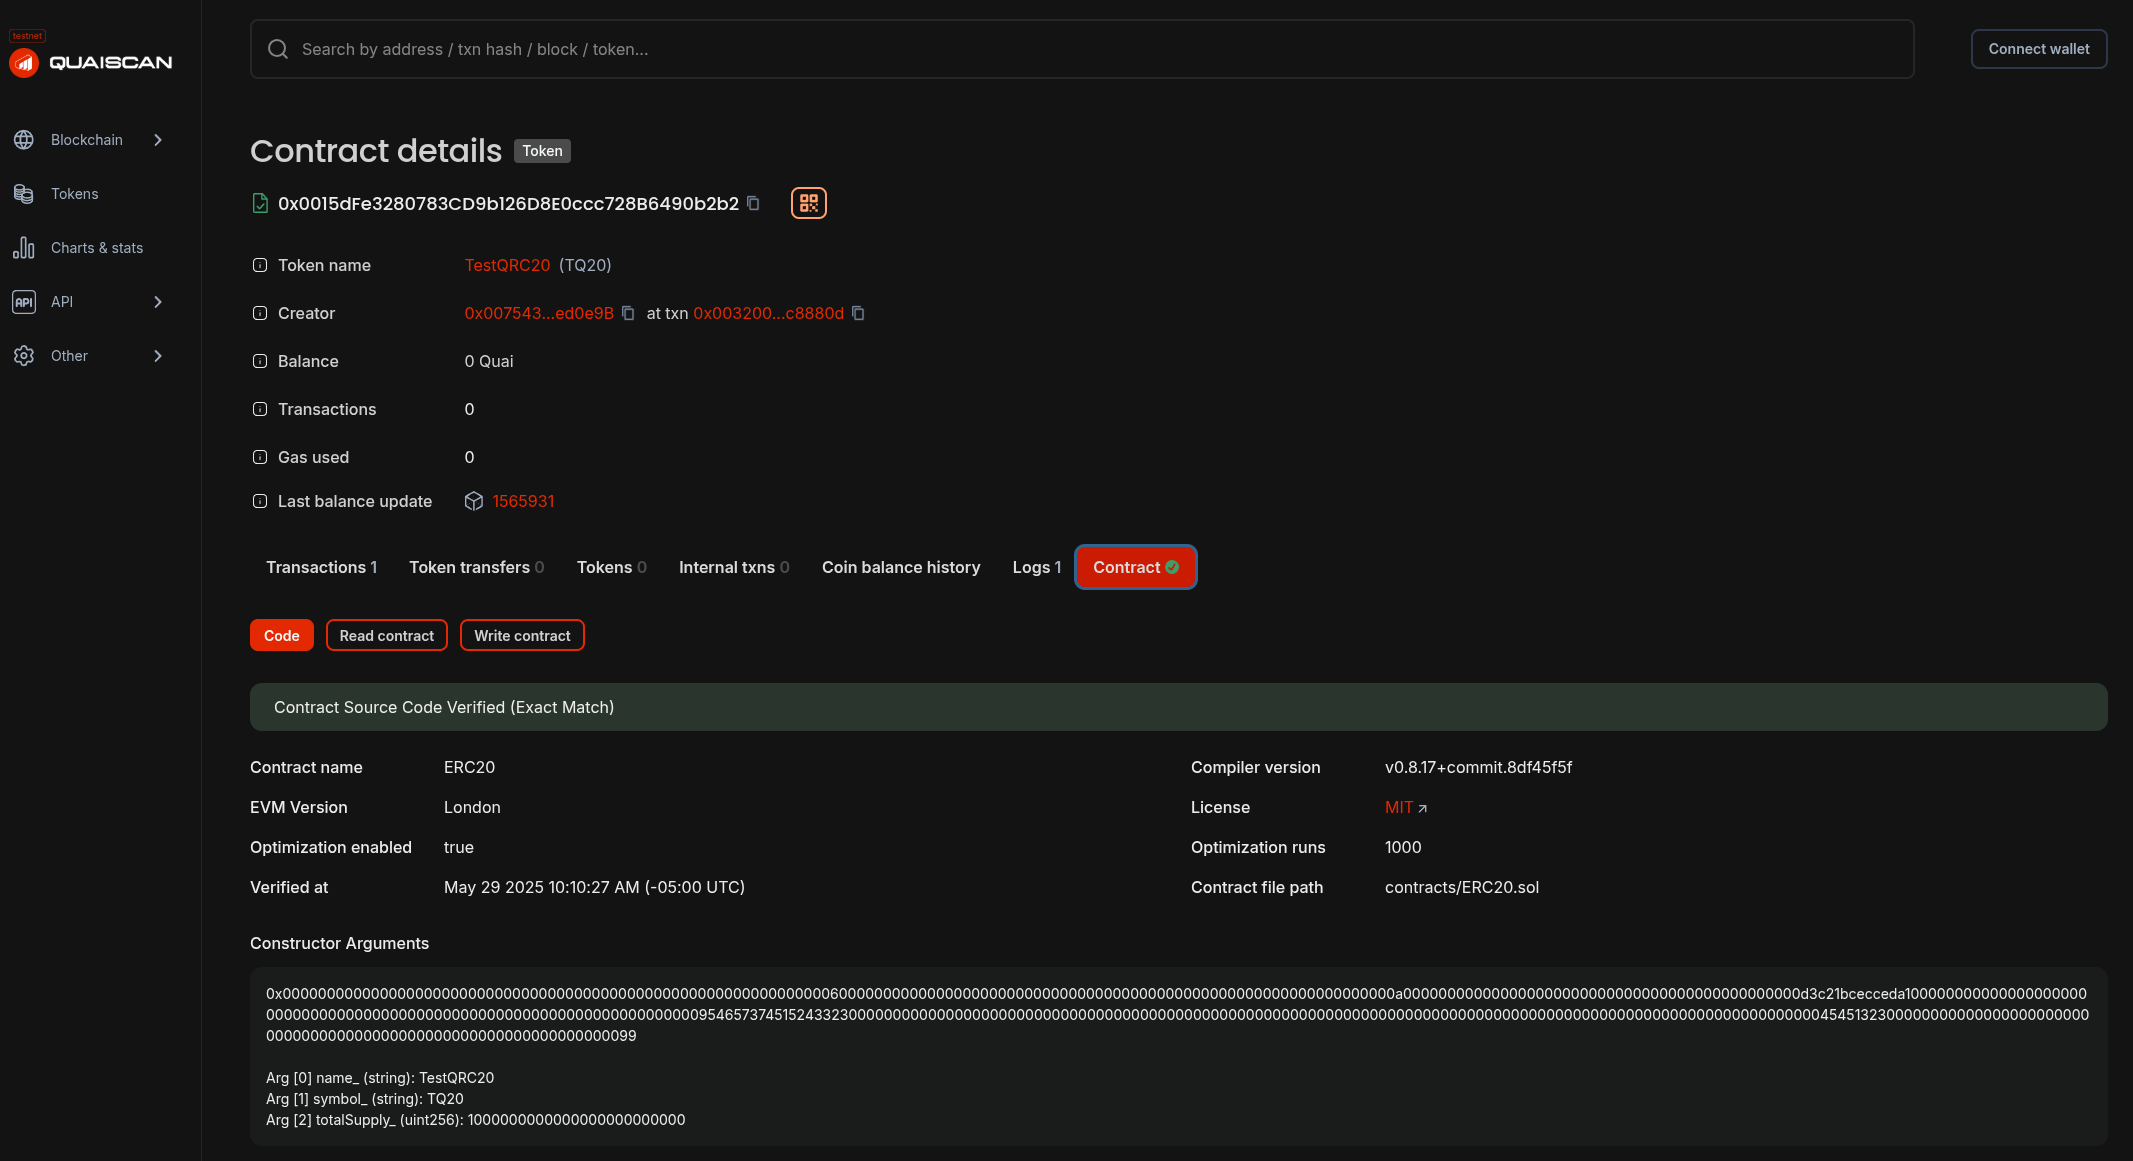Expand the Blockchain sidebar menu
This screenshot has width=2133, height=1161.
point(88,140)
